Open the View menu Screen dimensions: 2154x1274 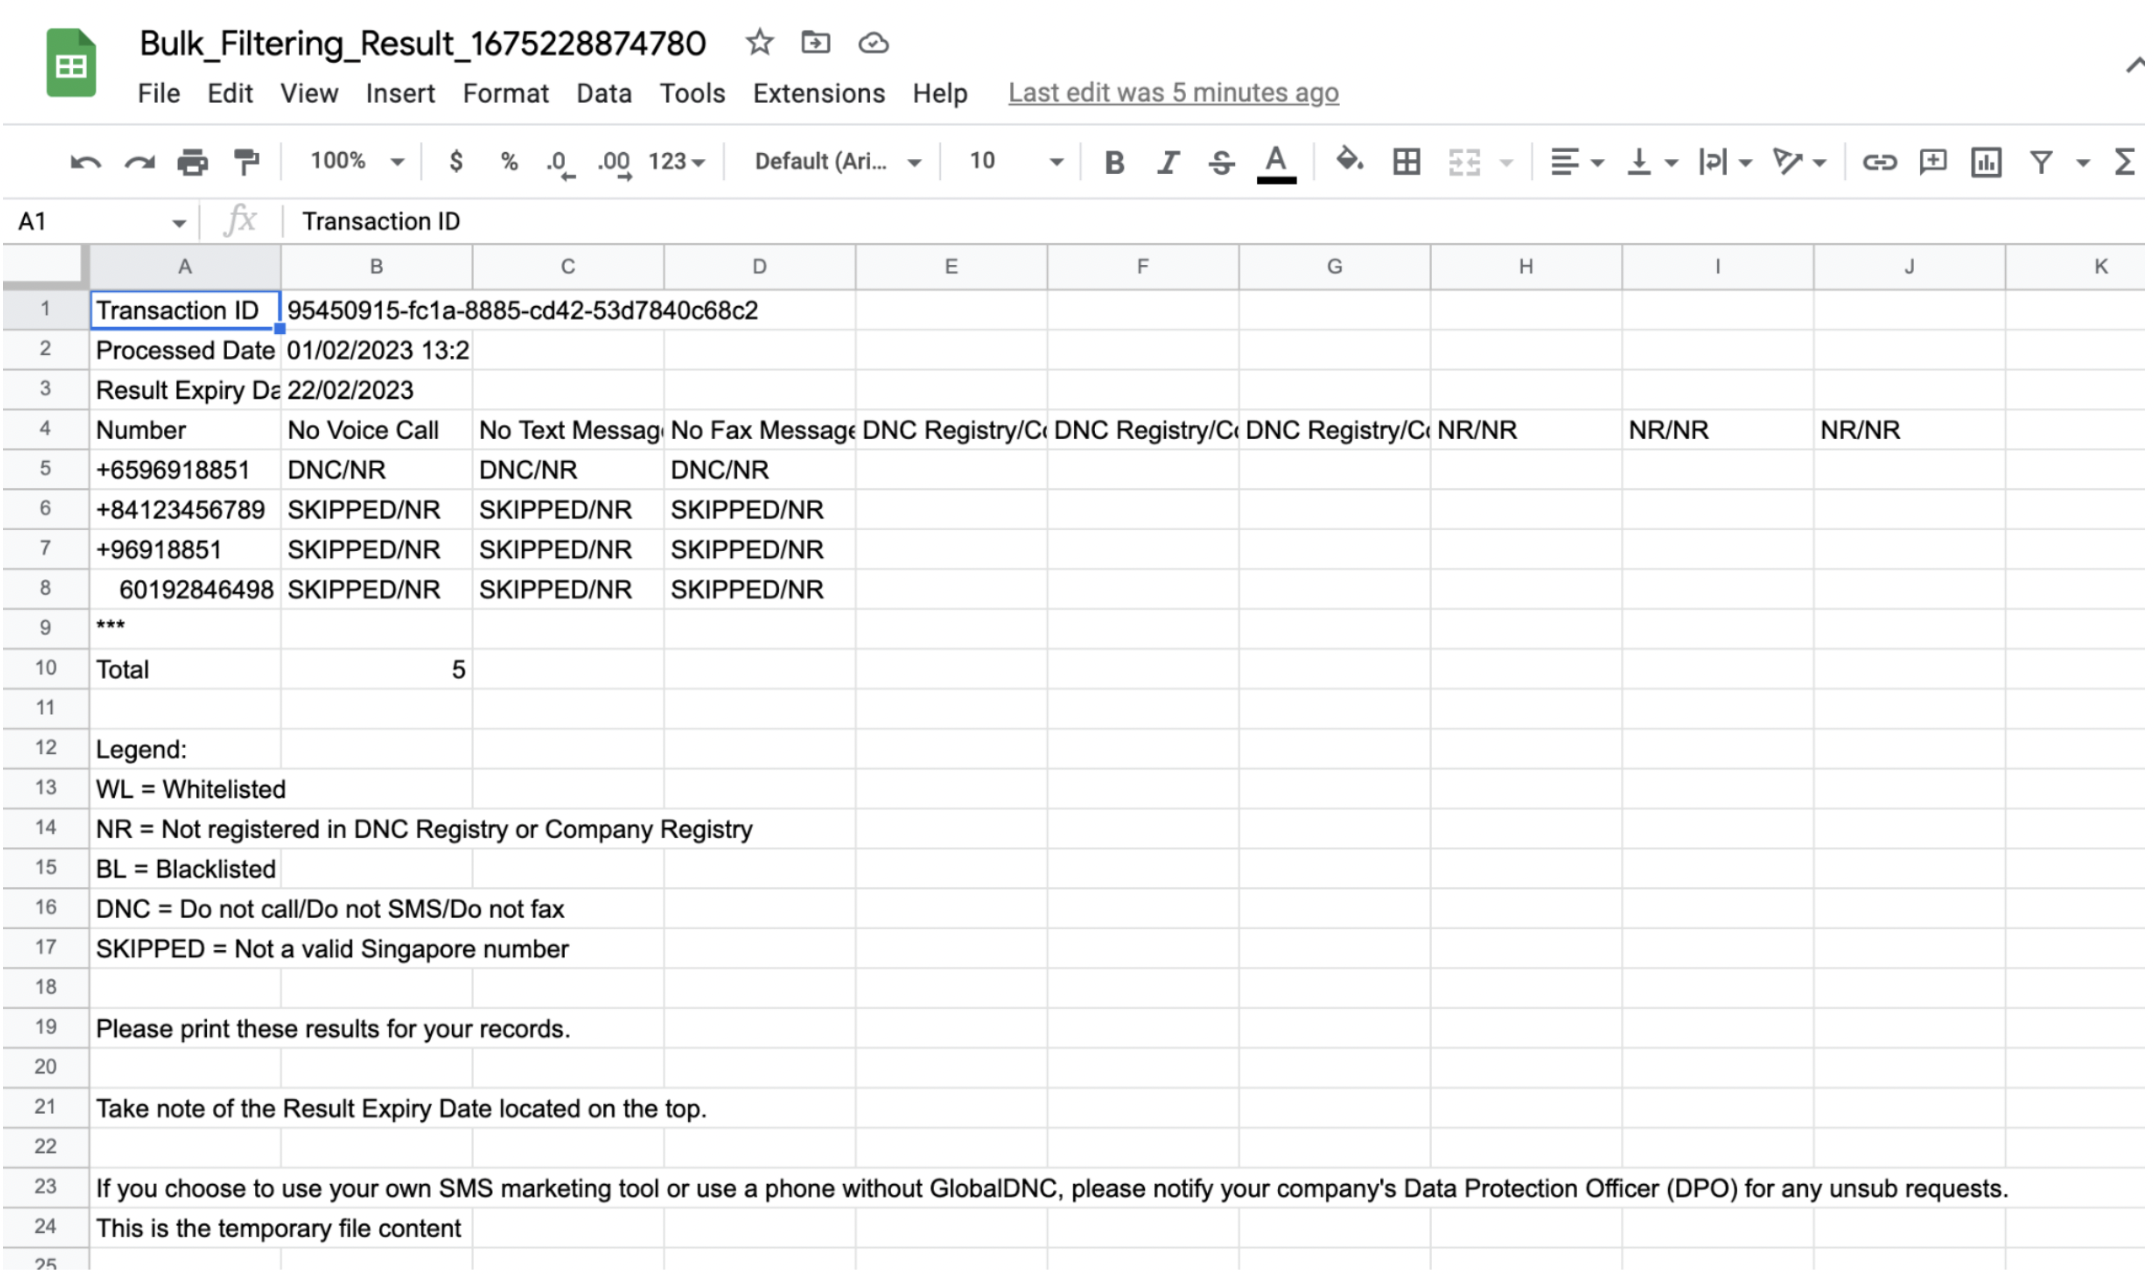point(309,93)
